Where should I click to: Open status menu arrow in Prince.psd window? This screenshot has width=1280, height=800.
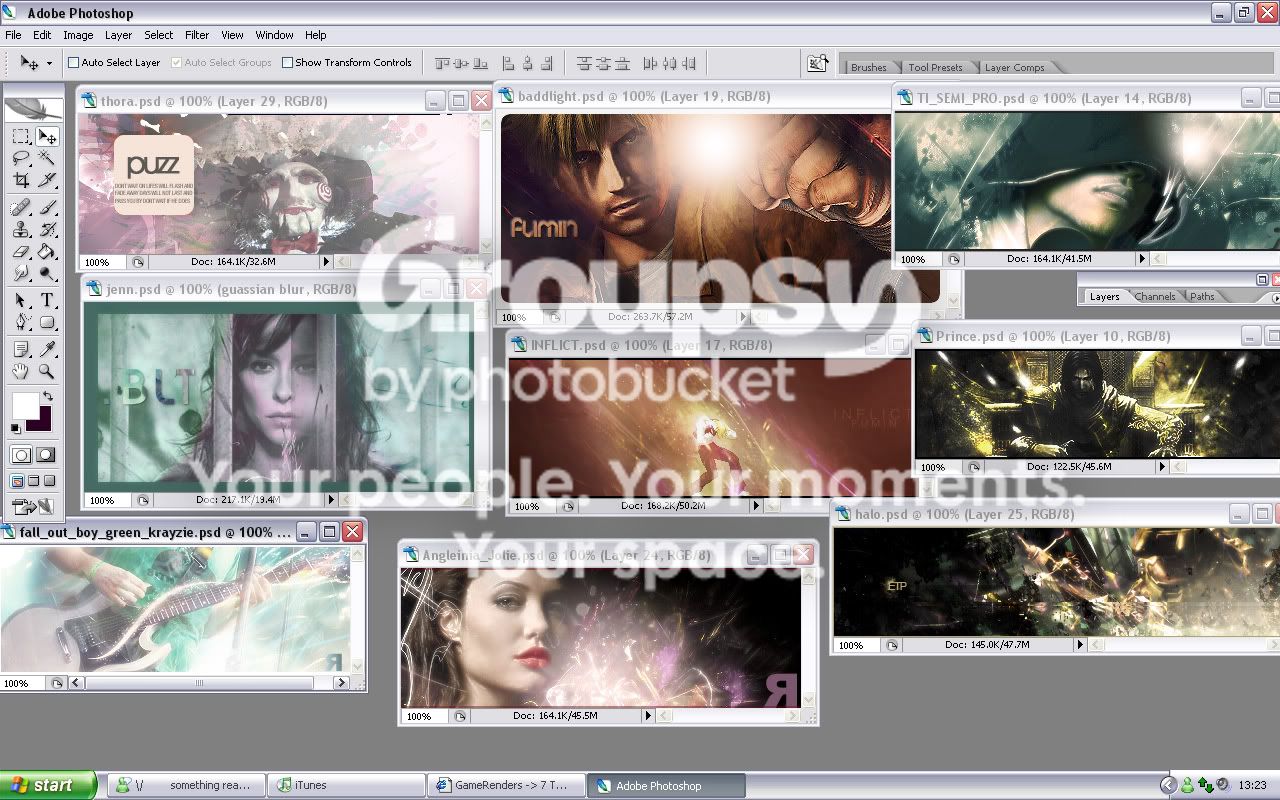[1162, 467]
